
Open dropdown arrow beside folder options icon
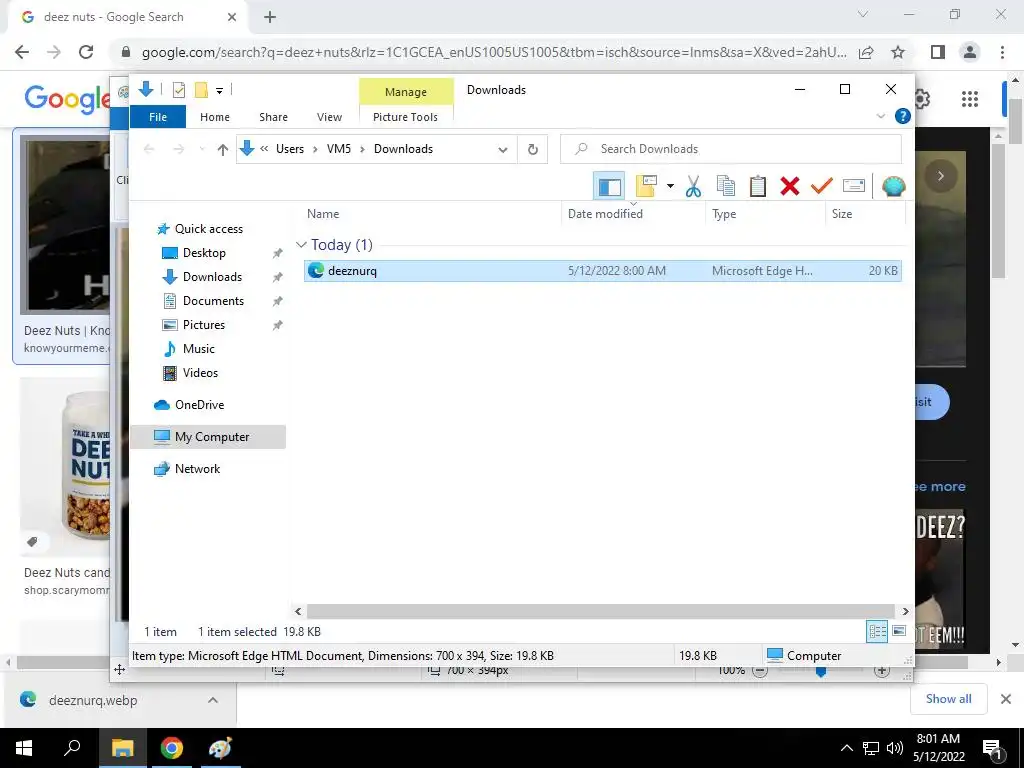pos(670,186)
